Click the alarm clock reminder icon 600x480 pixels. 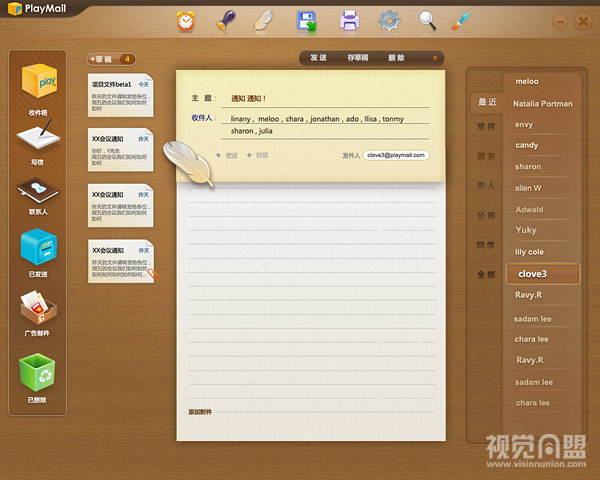186,21
